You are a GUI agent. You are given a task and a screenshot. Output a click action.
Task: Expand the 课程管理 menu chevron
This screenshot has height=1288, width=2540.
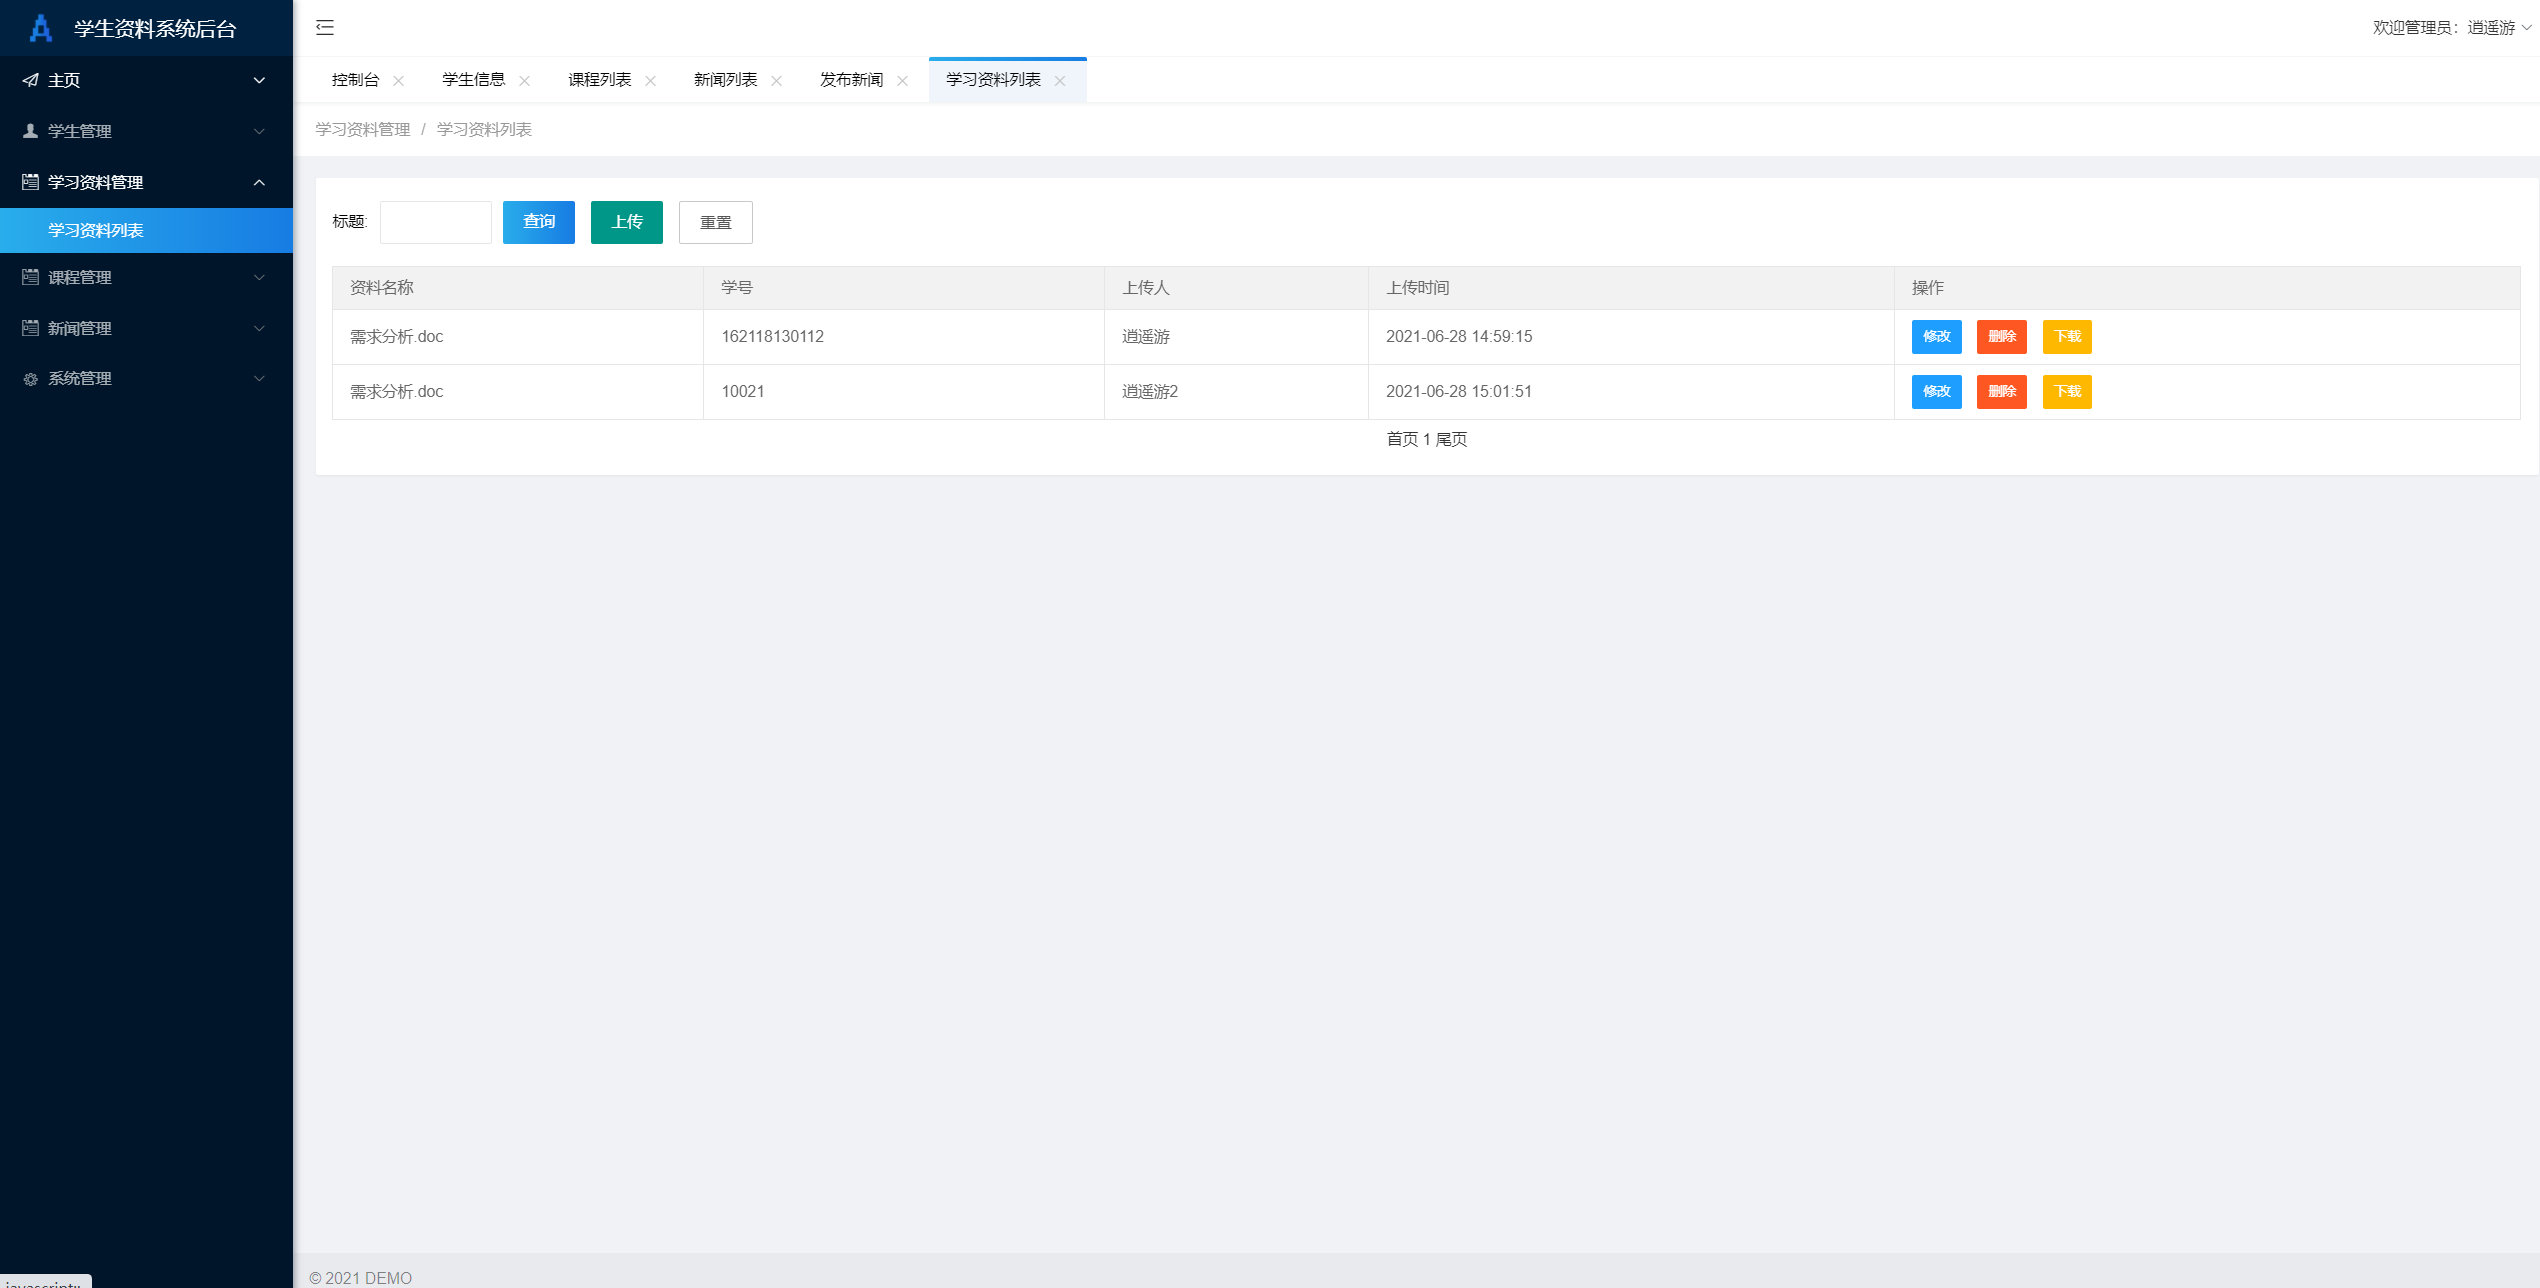(259, 277)
